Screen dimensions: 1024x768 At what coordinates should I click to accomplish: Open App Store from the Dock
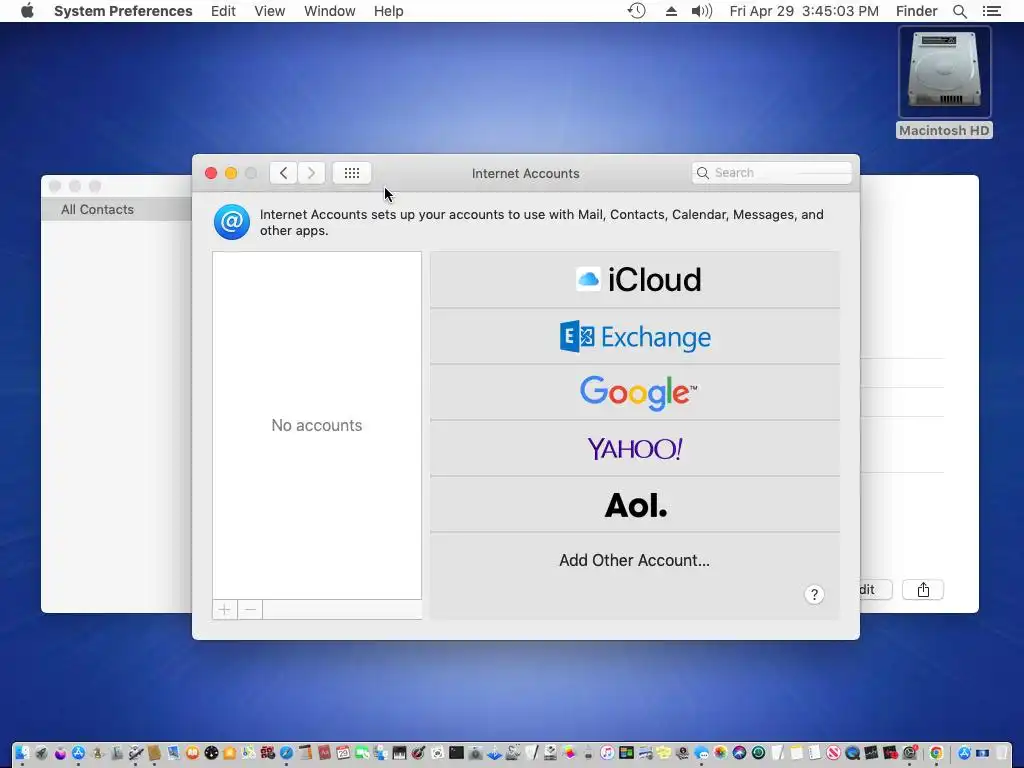[78, 753]
